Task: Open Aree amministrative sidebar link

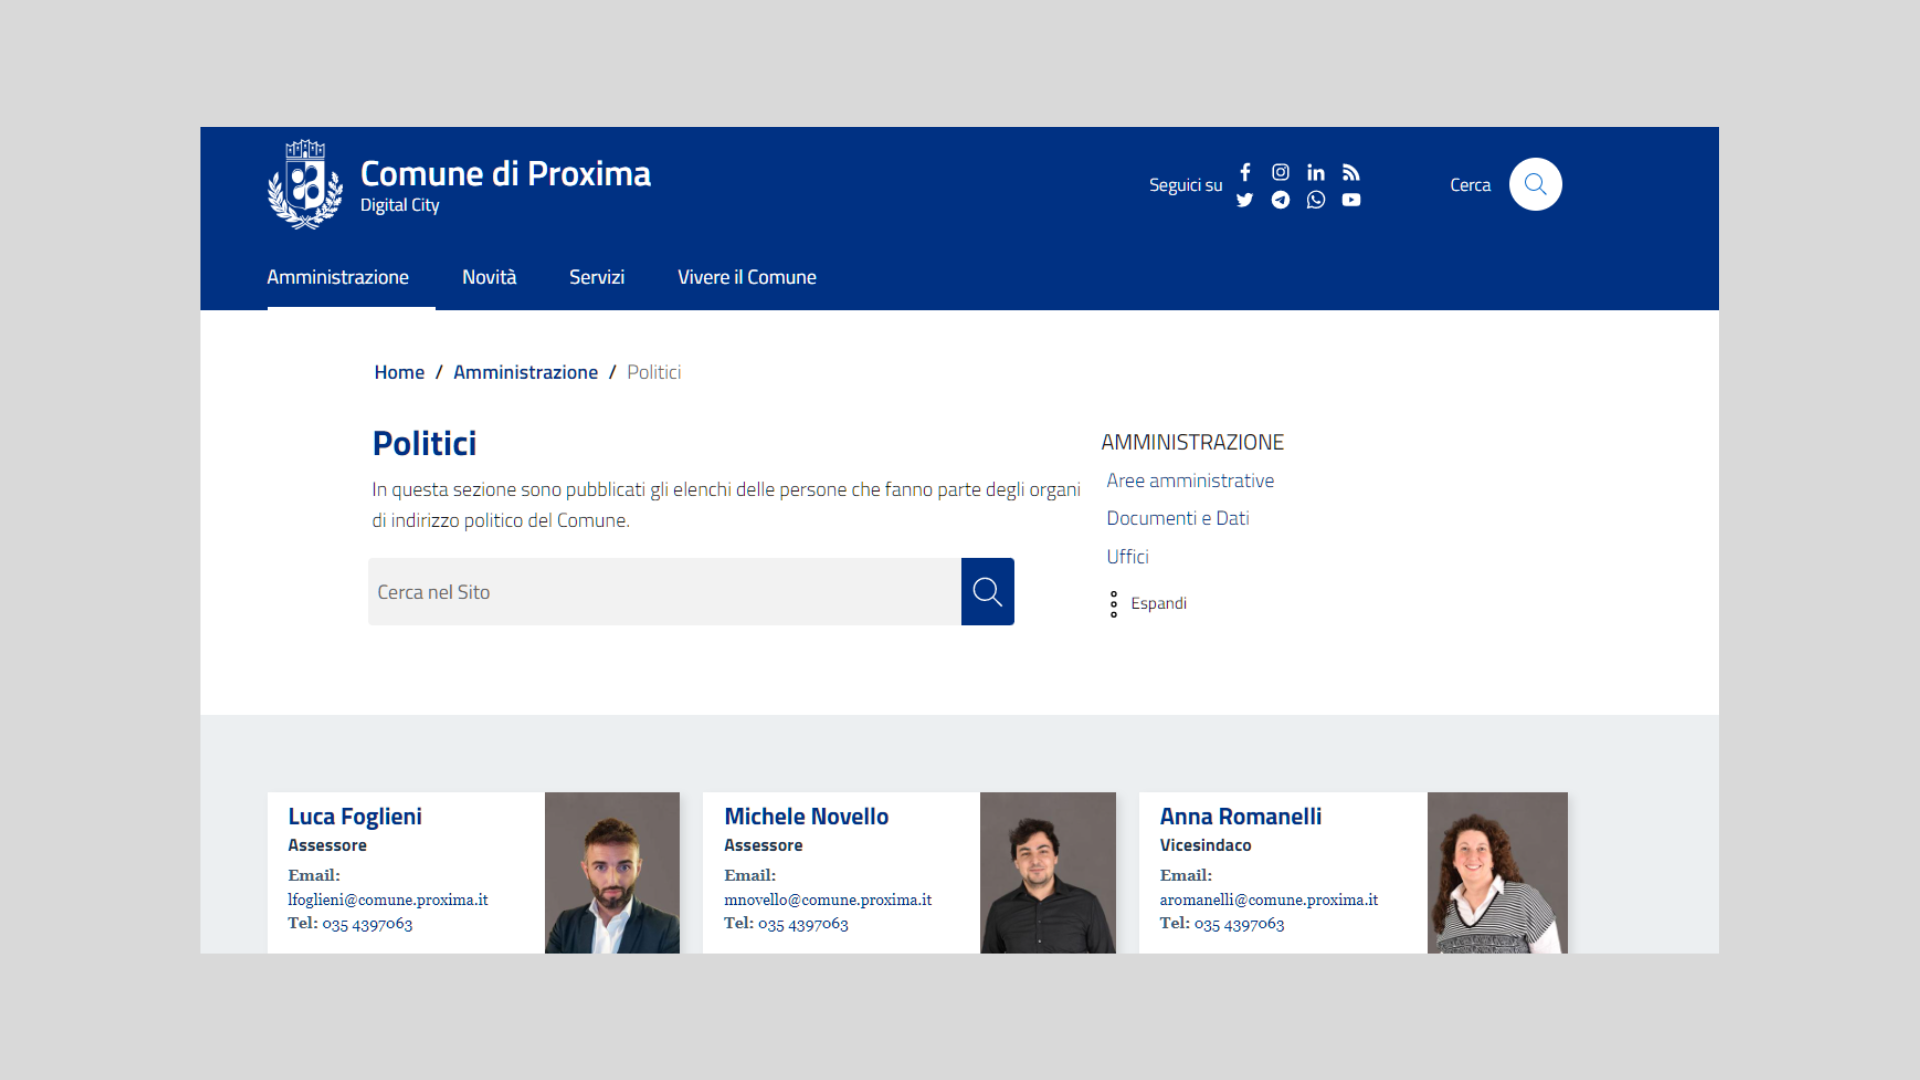Action: pyautogui.click(x=1190, y=481)
